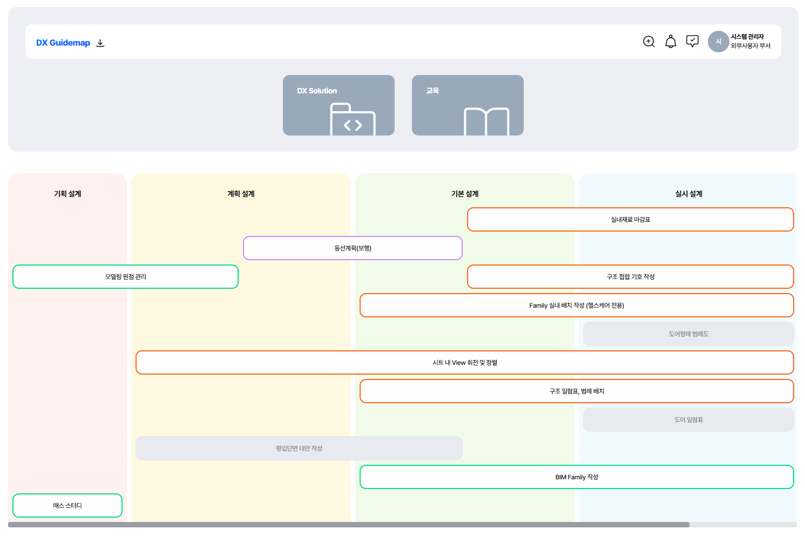Select the 실시 설계 column header

(x=688, y=194)
